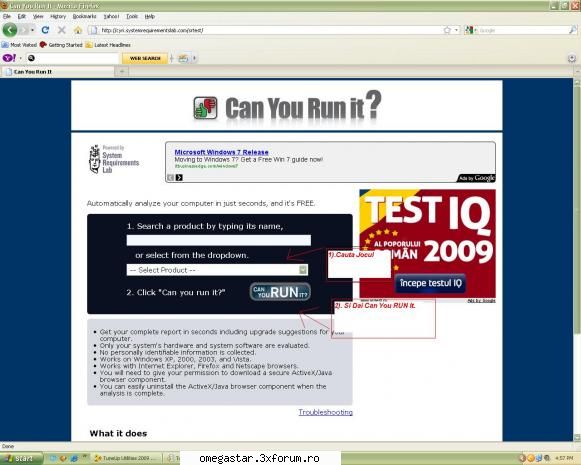Open the Edit menu
Viewport: 581px width, 465px height.
click(22, 16)
